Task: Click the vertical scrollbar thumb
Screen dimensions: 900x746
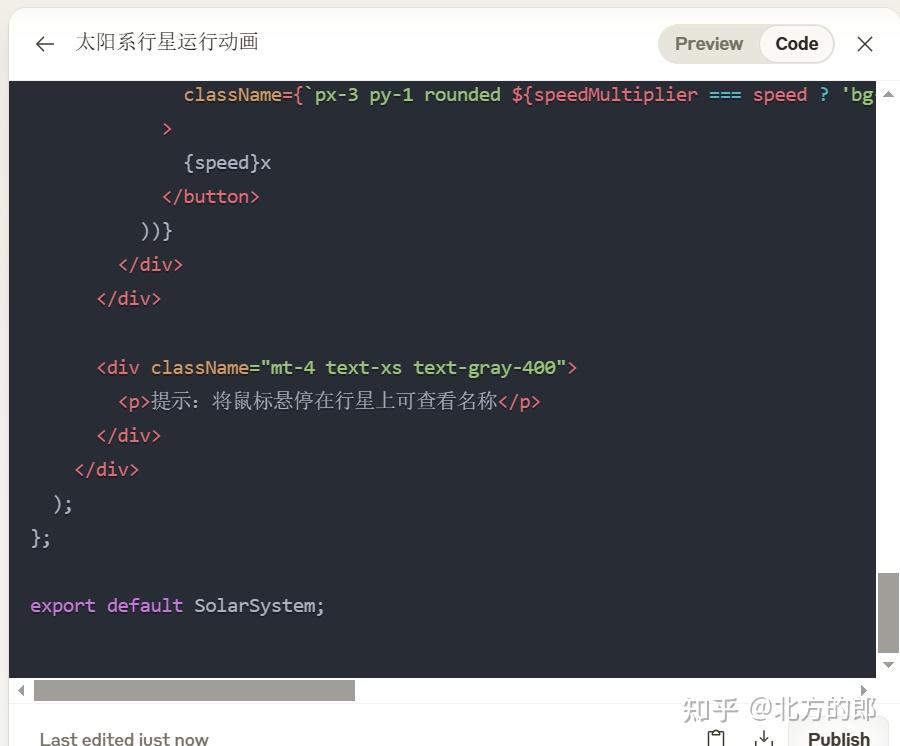Action: pyautogui.click(x=888, y=612)
